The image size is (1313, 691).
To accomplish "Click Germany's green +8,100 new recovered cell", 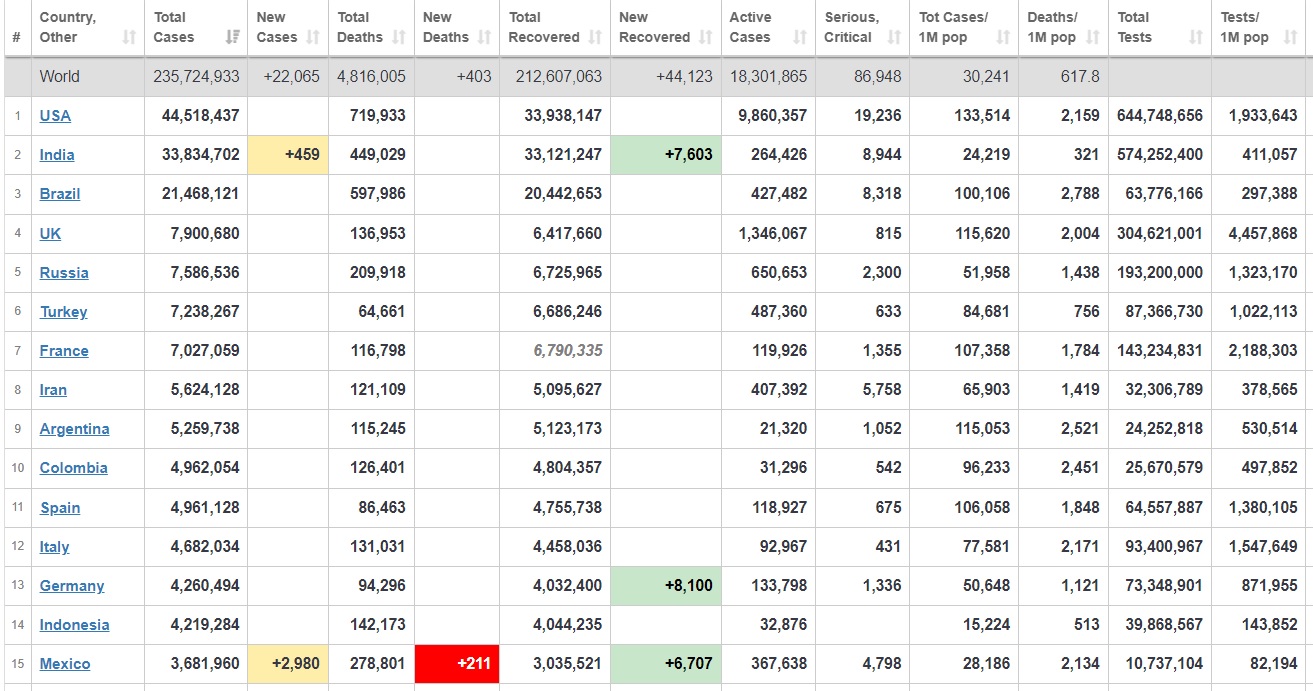I will coord(666,586).
